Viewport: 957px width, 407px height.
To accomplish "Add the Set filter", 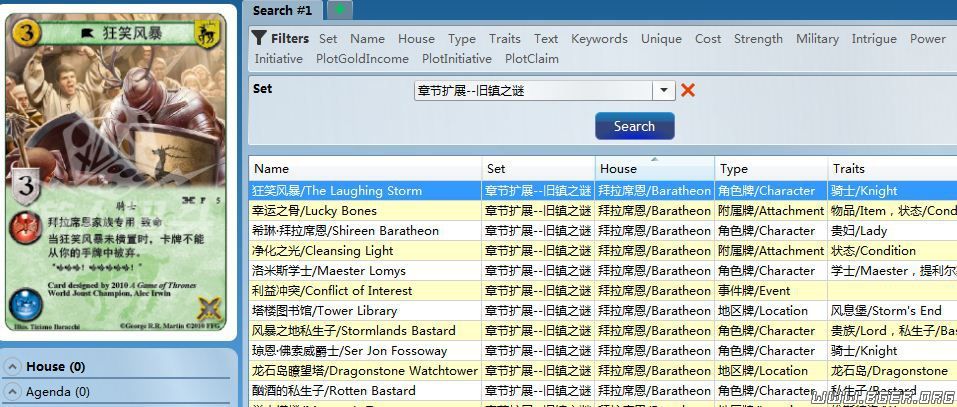I will click(328, 38).
